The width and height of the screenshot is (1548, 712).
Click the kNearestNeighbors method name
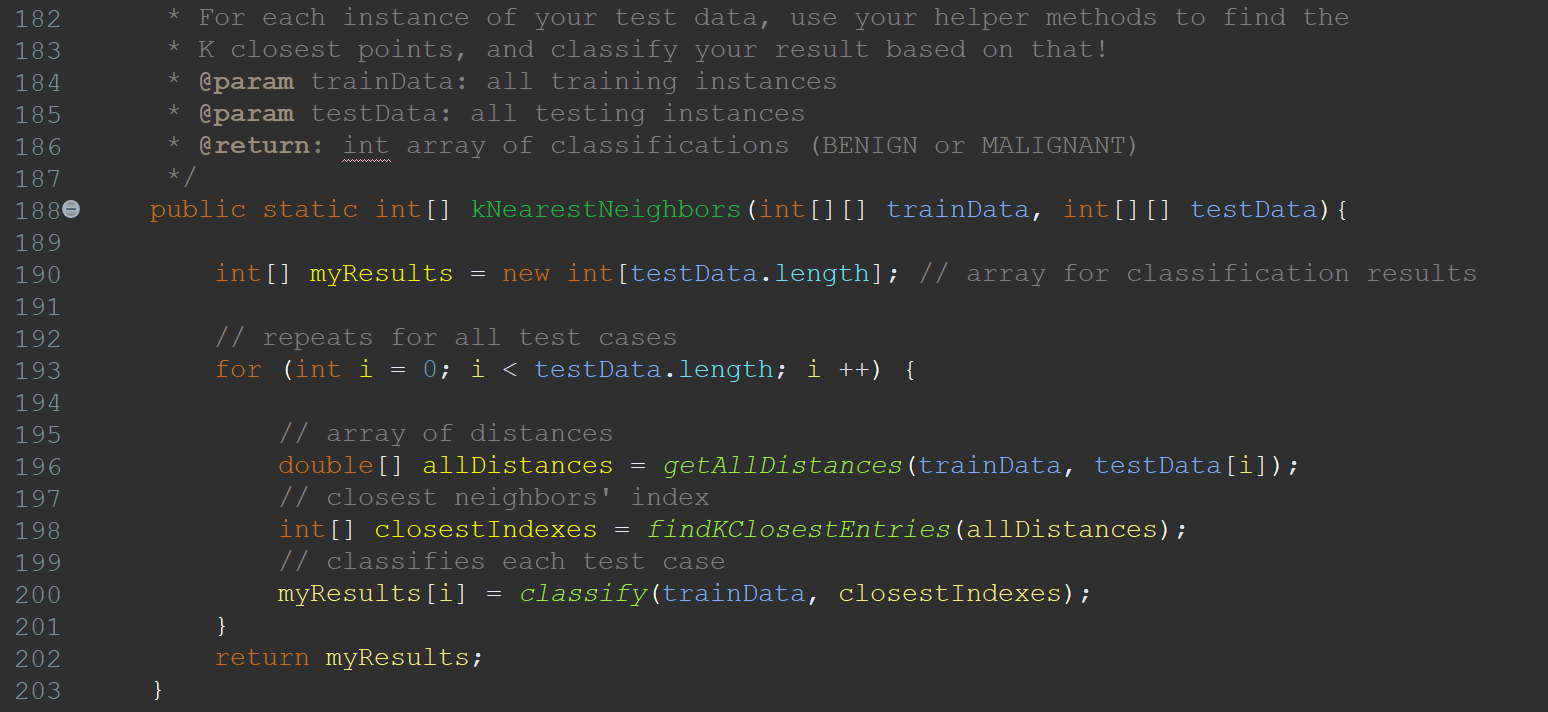coord(606,210)
